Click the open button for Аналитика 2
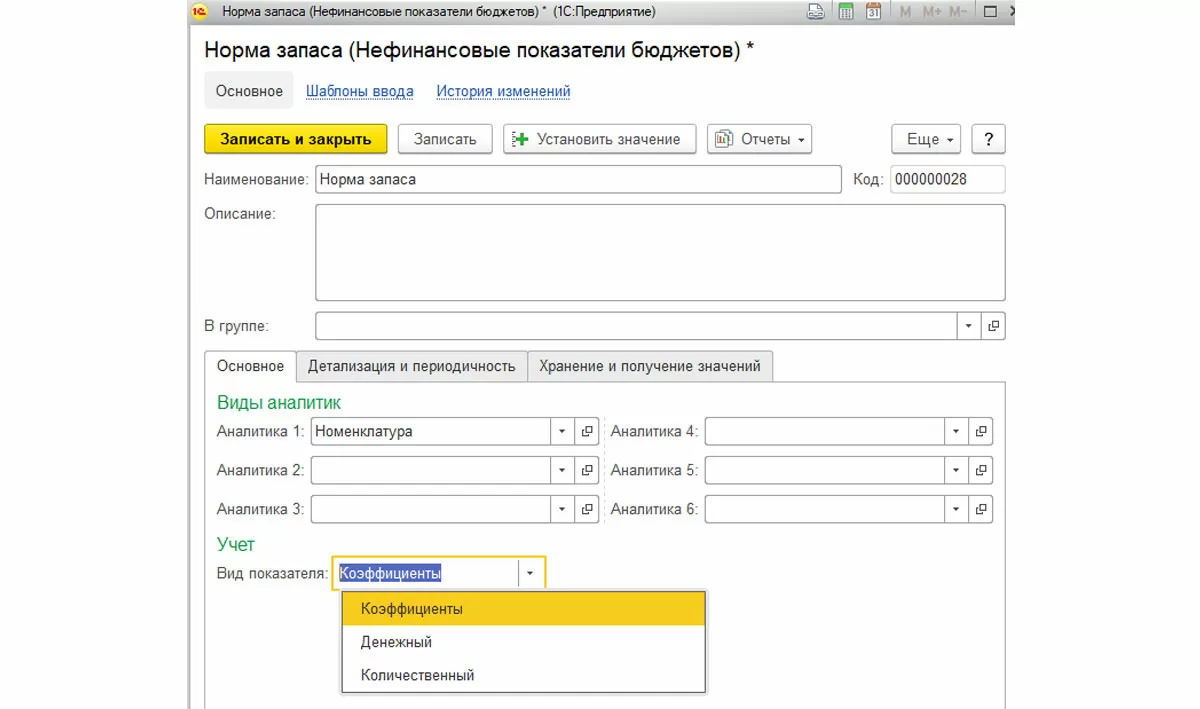The height and width of the screenshot is (709, 1200). (x=588, y=470)
